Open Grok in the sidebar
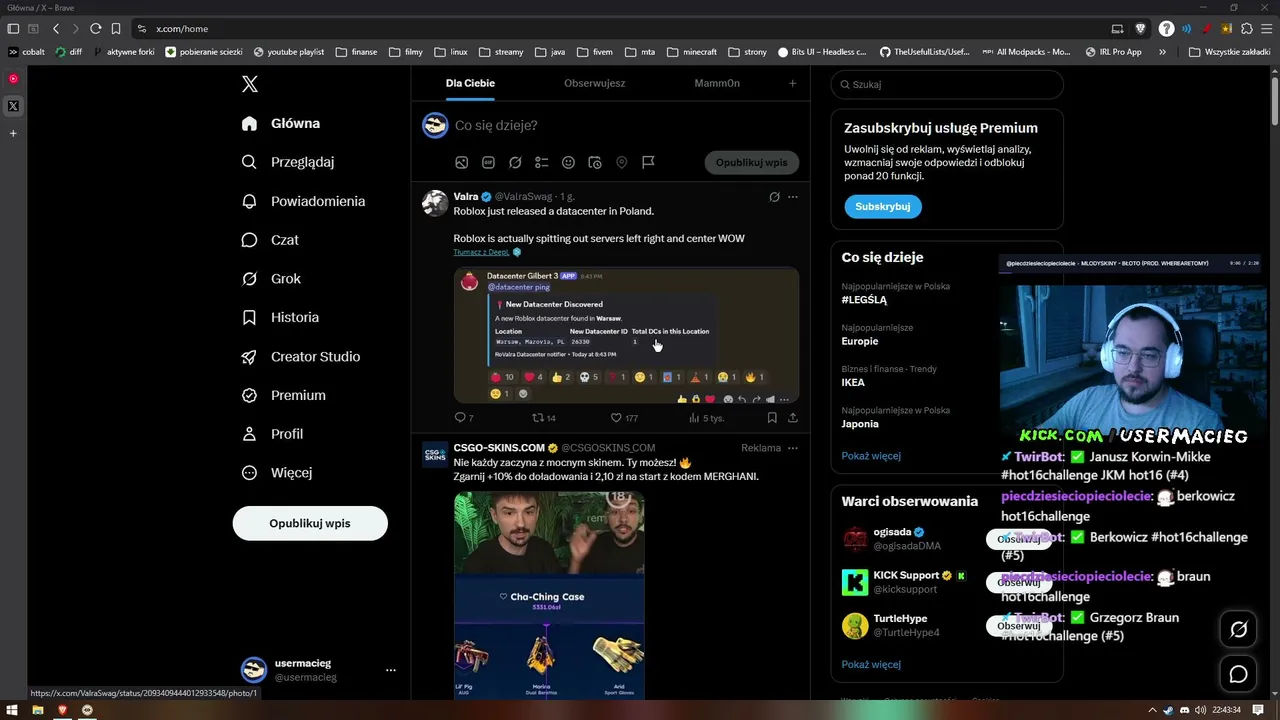Image resolution: width=1280 pixels, height=720 pixels. [x=271, y=279]
